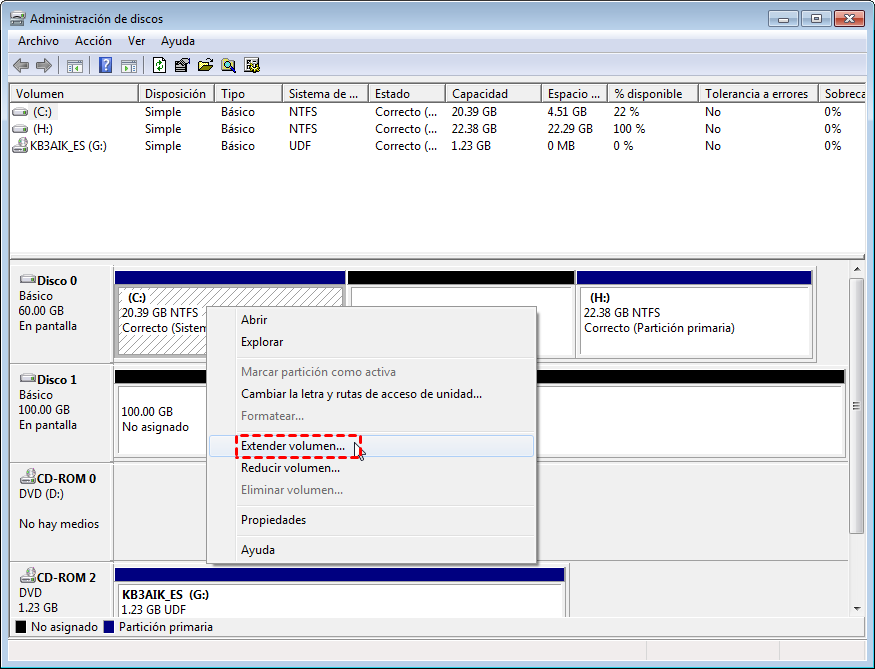The height and width of the screenshot is (669, 875).
Task: Click the open folder toolbar icon
Action: pyautogui.click(x=205, y=66)
